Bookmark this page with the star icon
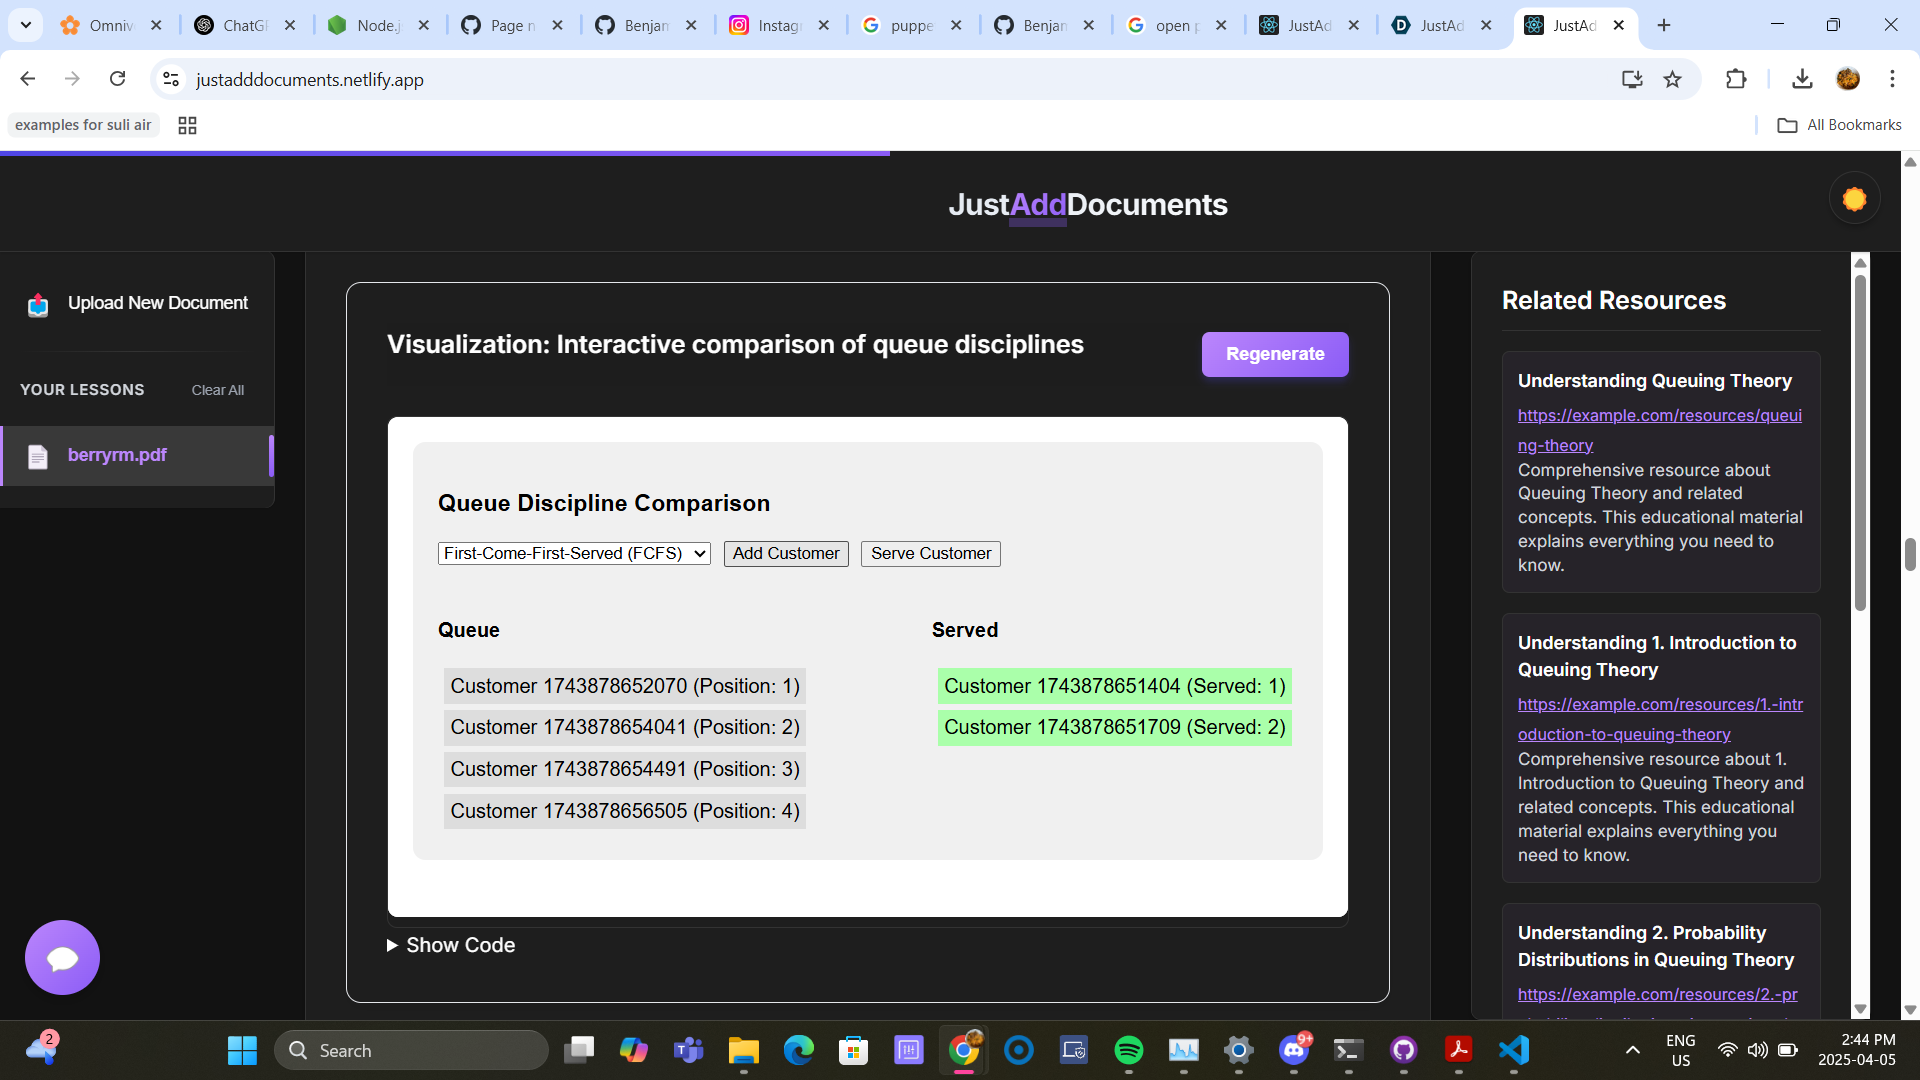The width and height of the screenshot is (1920, 1080). click(1672, 79)
